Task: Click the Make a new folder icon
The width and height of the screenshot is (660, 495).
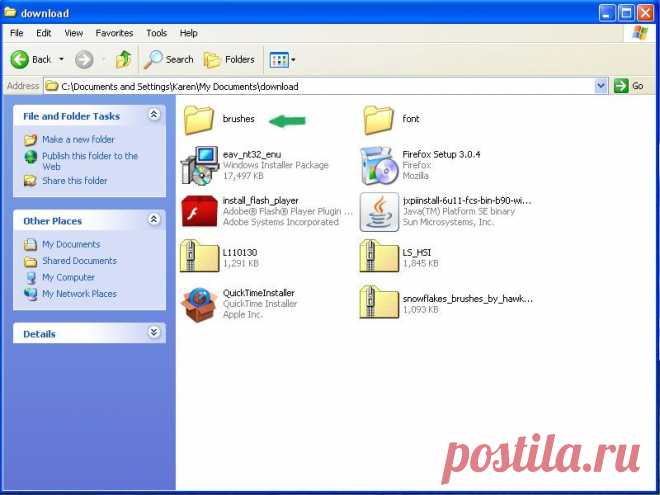Action: [x=30, y=139]
